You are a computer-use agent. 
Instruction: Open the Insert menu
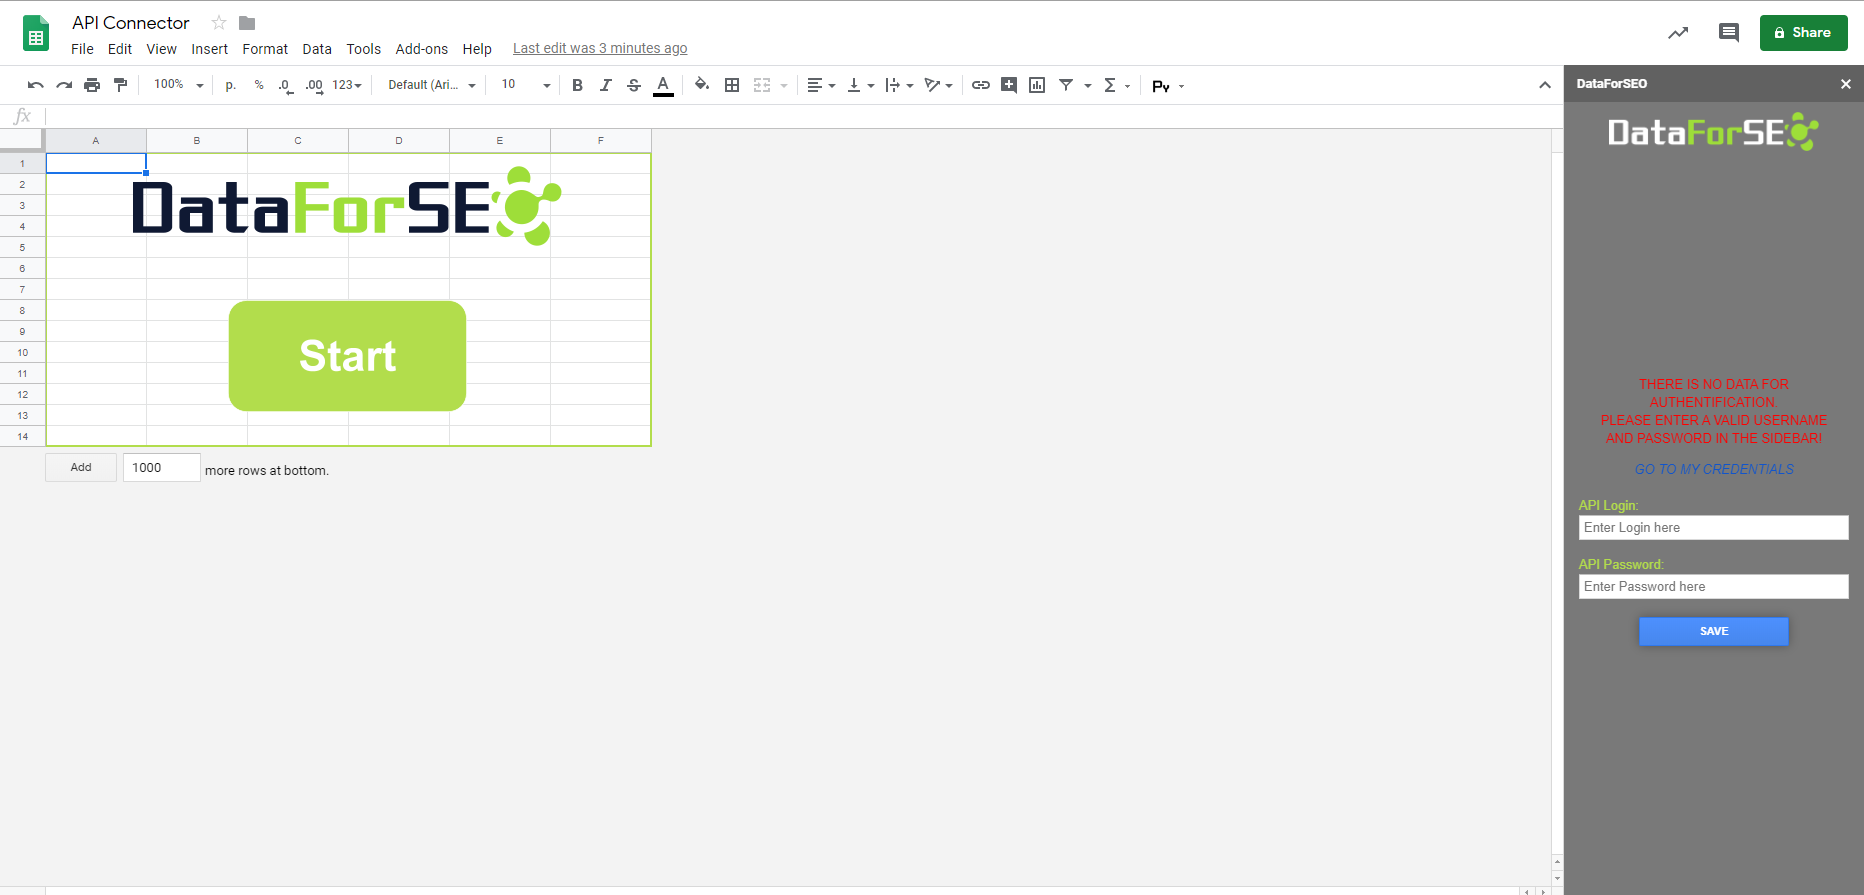pyautogui.click(x=210, y=49)
